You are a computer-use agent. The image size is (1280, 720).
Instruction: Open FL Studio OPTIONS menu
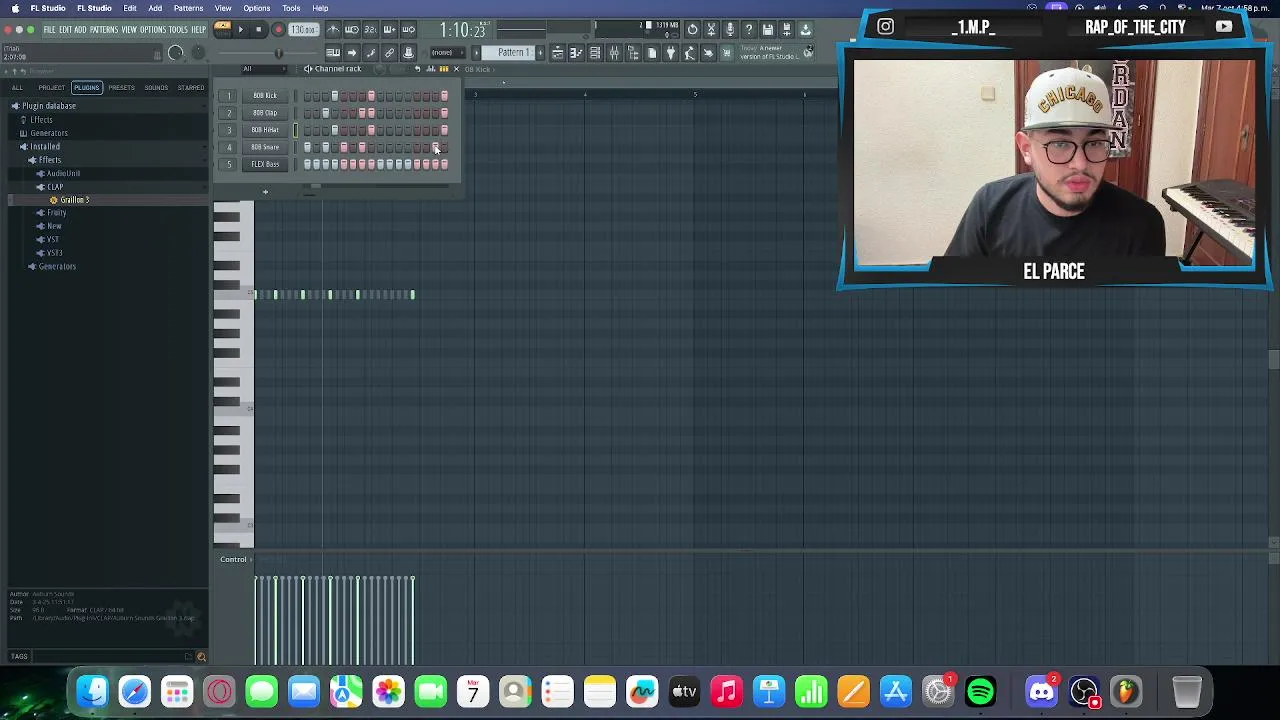point(153,30)
